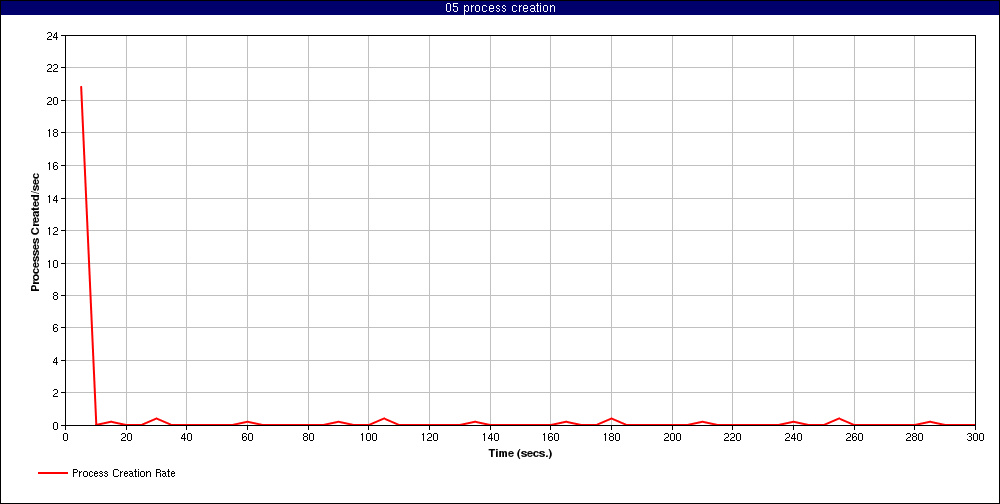Click the '05 process creation' chart title
Viewport: 1000px width, 504px height.
click(500, 8)
